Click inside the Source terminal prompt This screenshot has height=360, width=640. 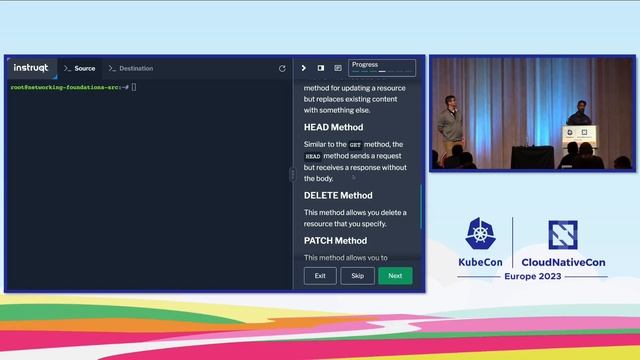coord(134,87)
